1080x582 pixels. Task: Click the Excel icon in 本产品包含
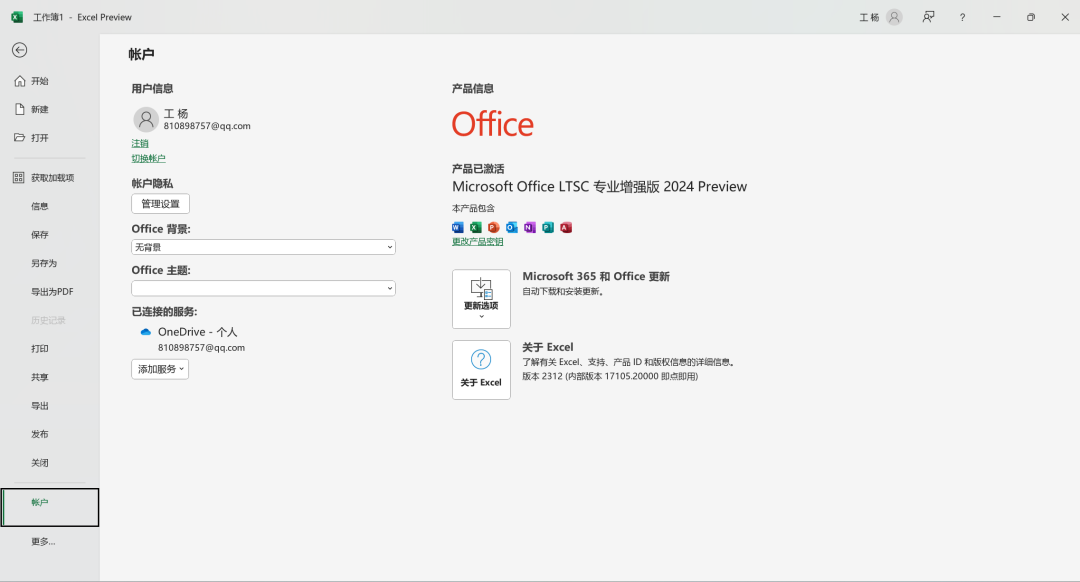pos(475,227)
